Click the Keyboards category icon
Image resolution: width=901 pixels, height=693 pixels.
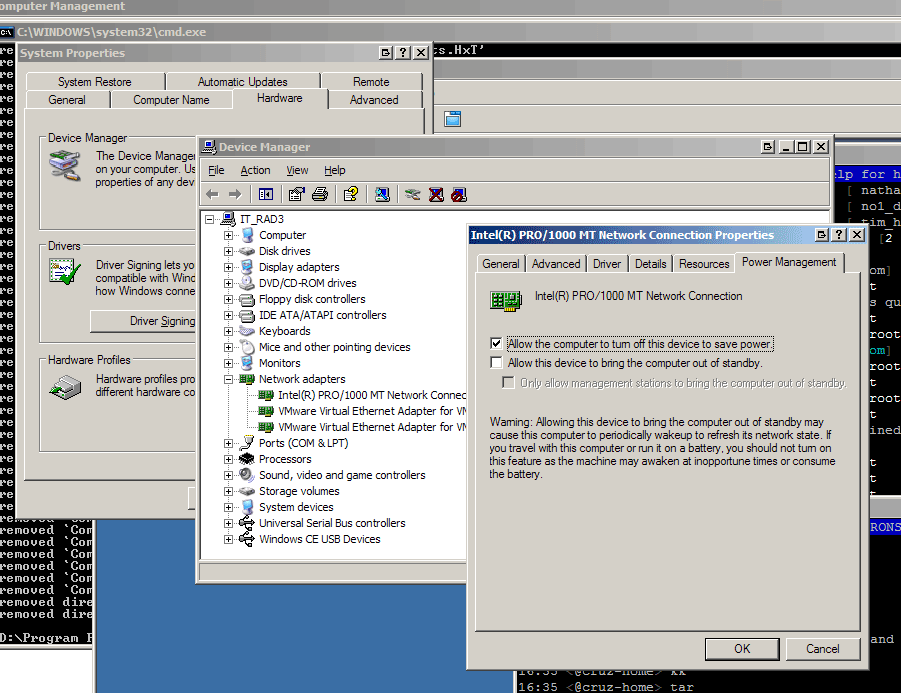tap(247, 331)
